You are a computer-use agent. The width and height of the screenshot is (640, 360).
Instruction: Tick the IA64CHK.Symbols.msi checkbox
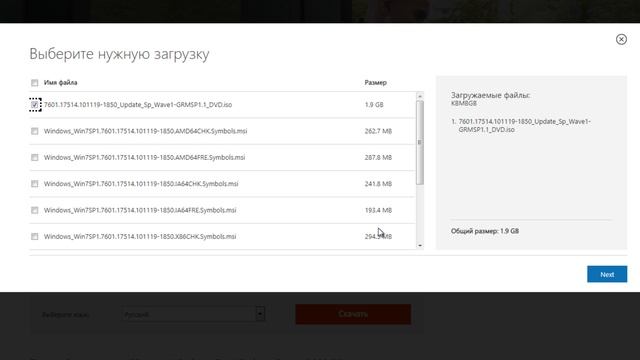click(35, 184)
